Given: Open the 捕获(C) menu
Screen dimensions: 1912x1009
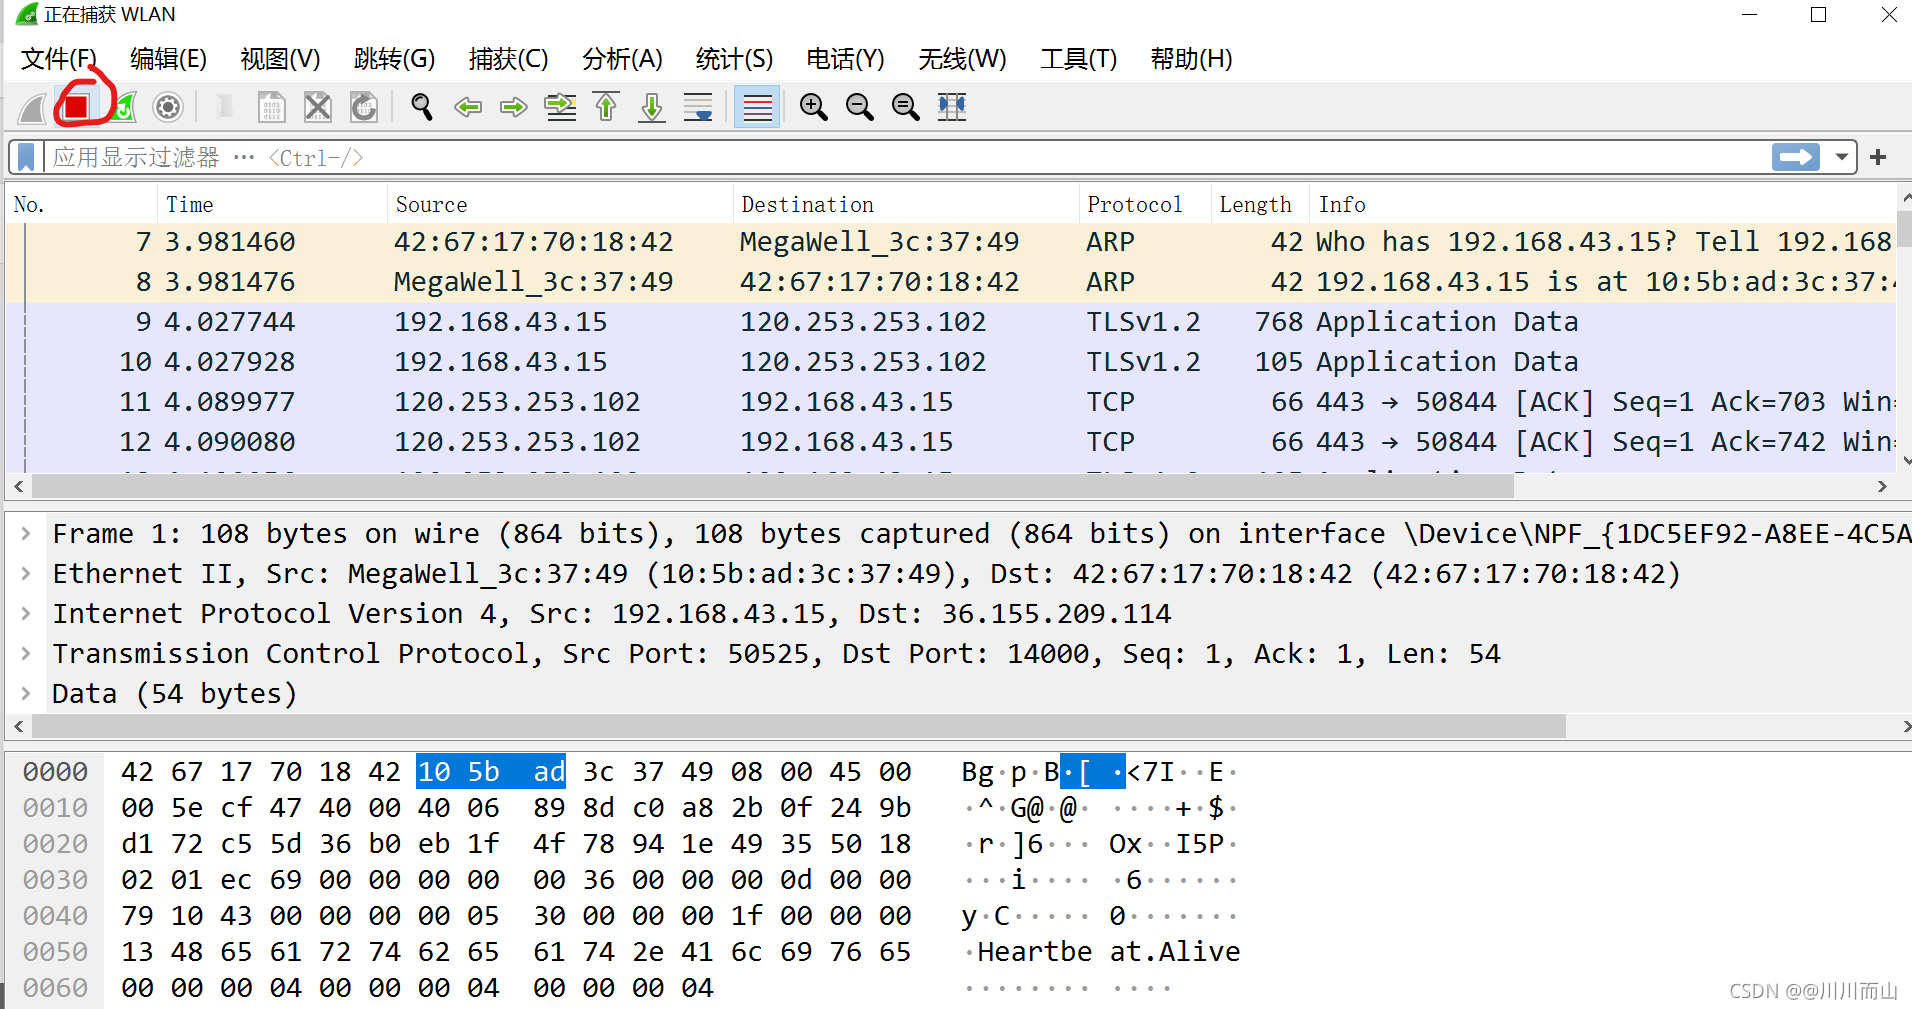Looking at the screenshot, I should (x=508, y=59).
